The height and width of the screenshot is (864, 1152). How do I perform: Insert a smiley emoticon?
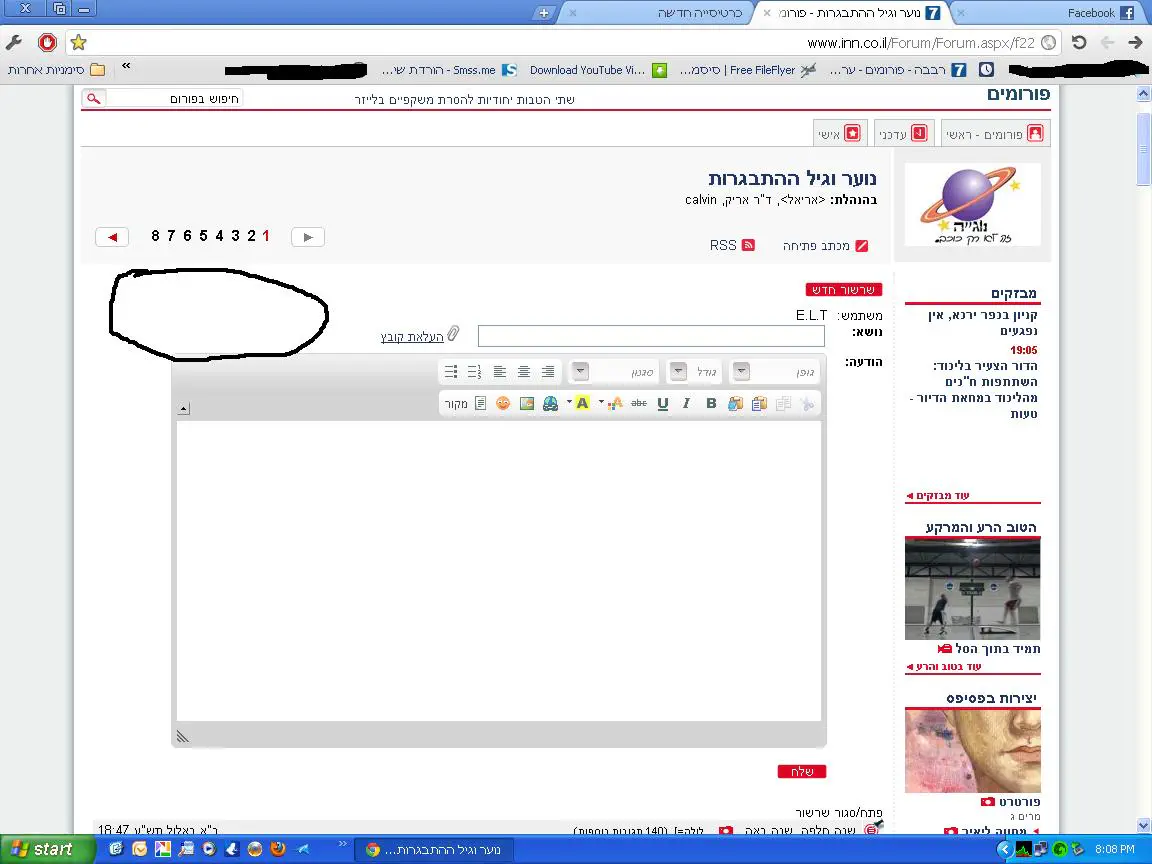tap(503, 403)
